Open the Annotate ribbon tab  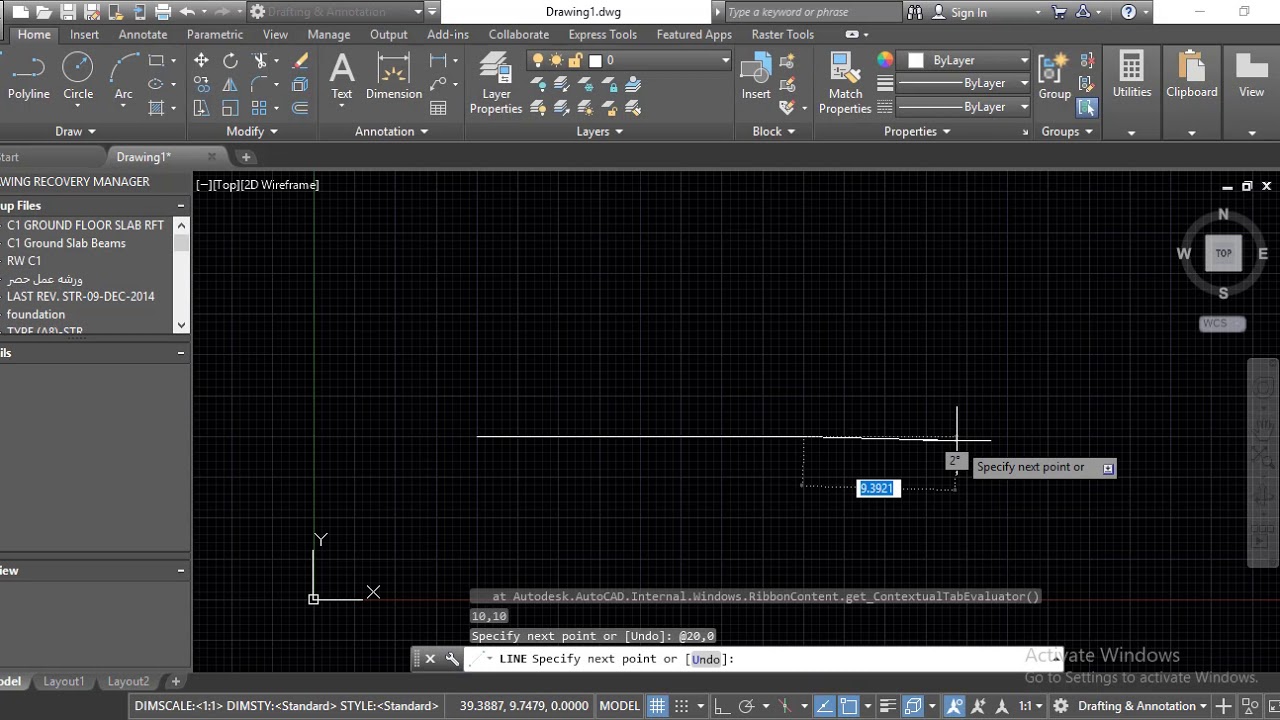[x=143, y=34]
